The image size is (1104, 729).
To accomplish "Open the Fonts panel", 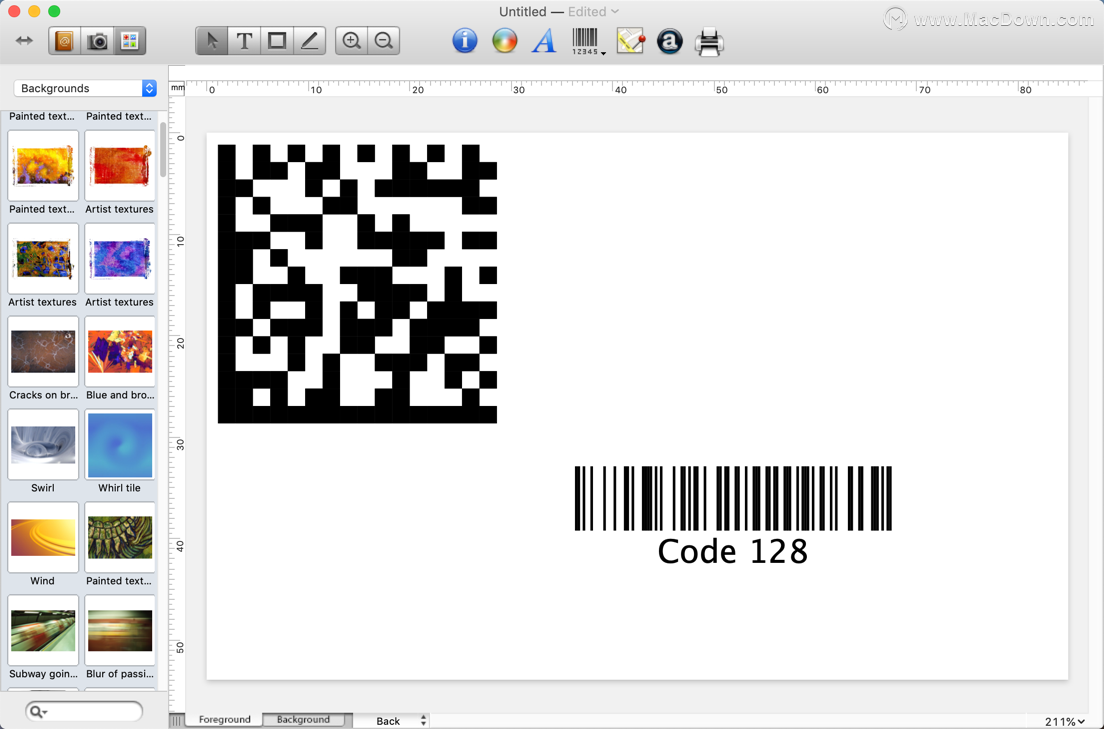I will click(544, 41).
